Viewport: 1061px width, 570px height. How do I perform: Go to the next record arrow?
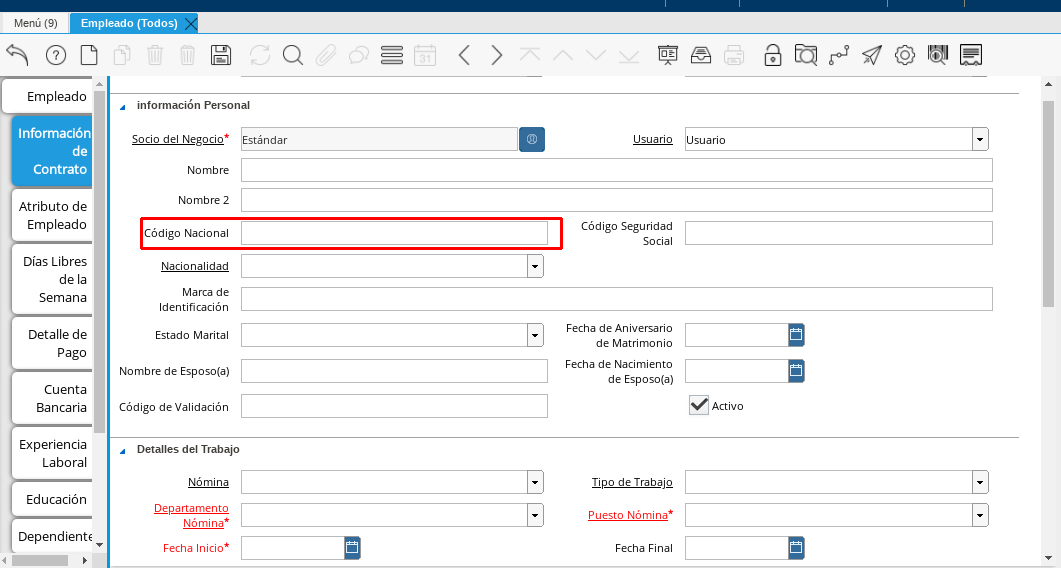point(497,55)
